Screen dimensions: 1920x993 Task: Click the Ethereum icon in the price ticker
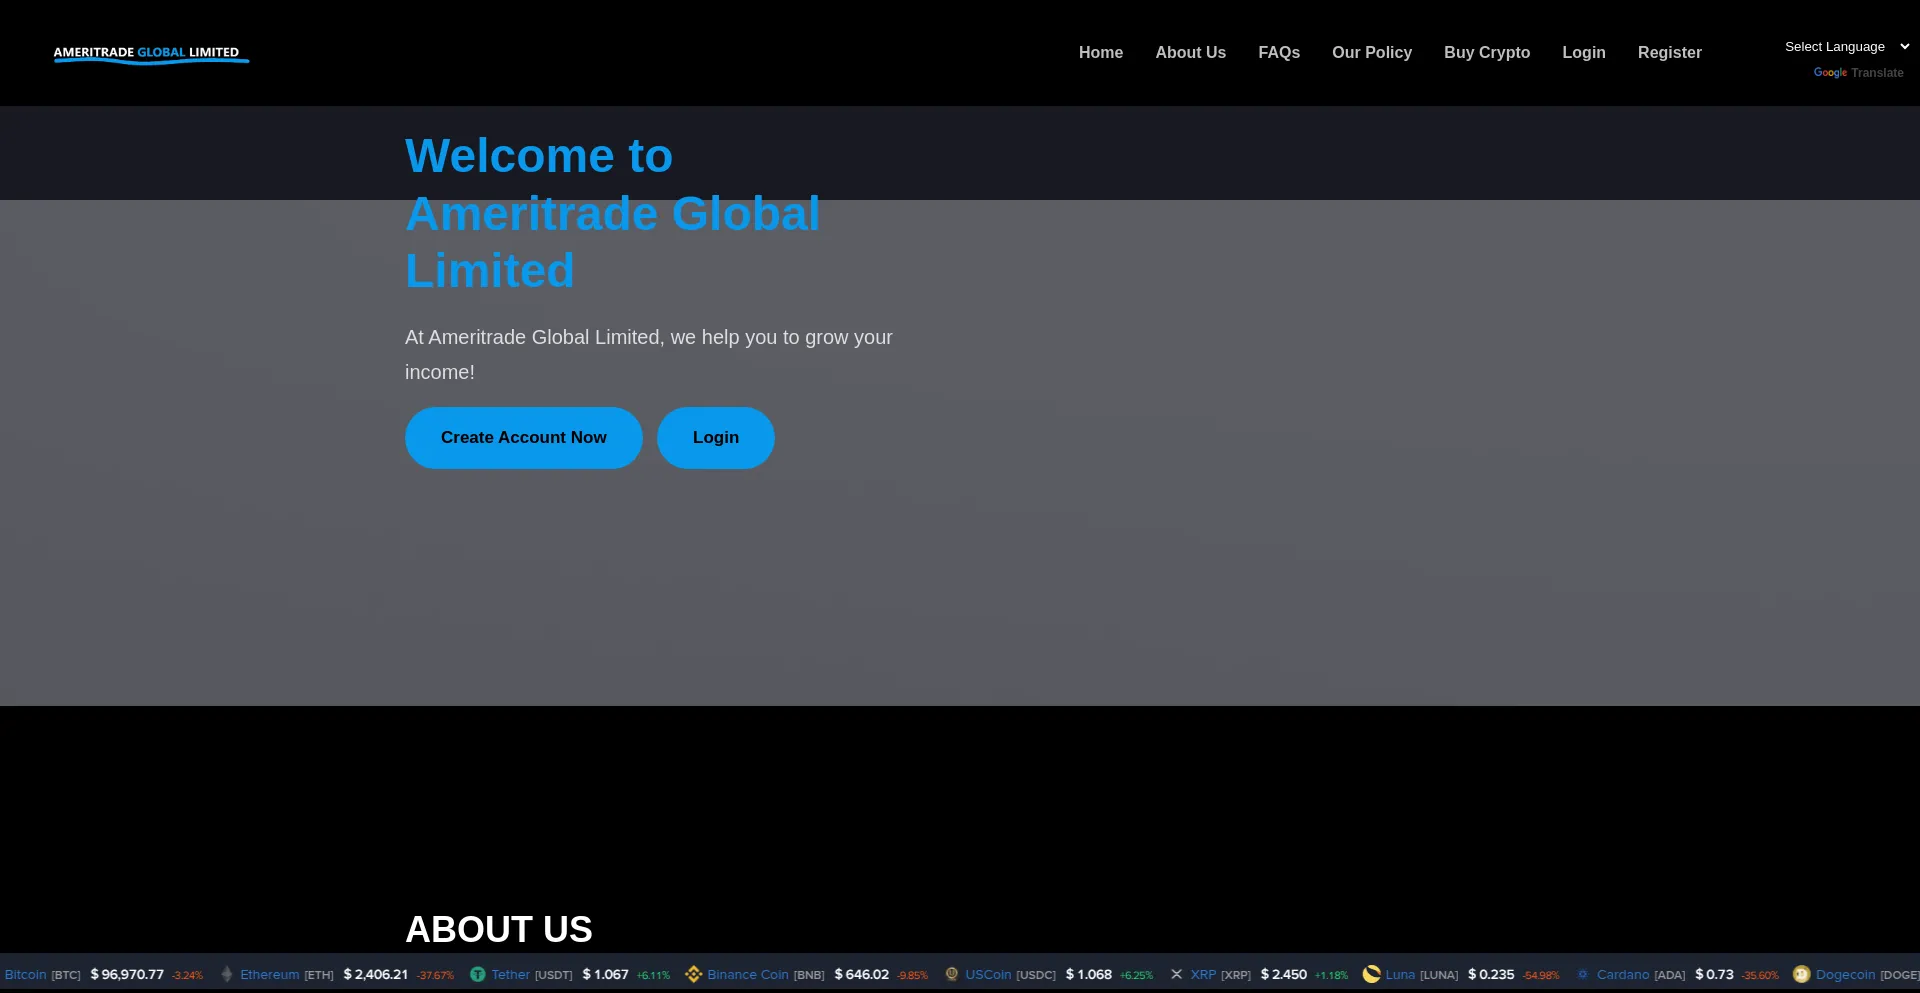click(x=225, y=974)
